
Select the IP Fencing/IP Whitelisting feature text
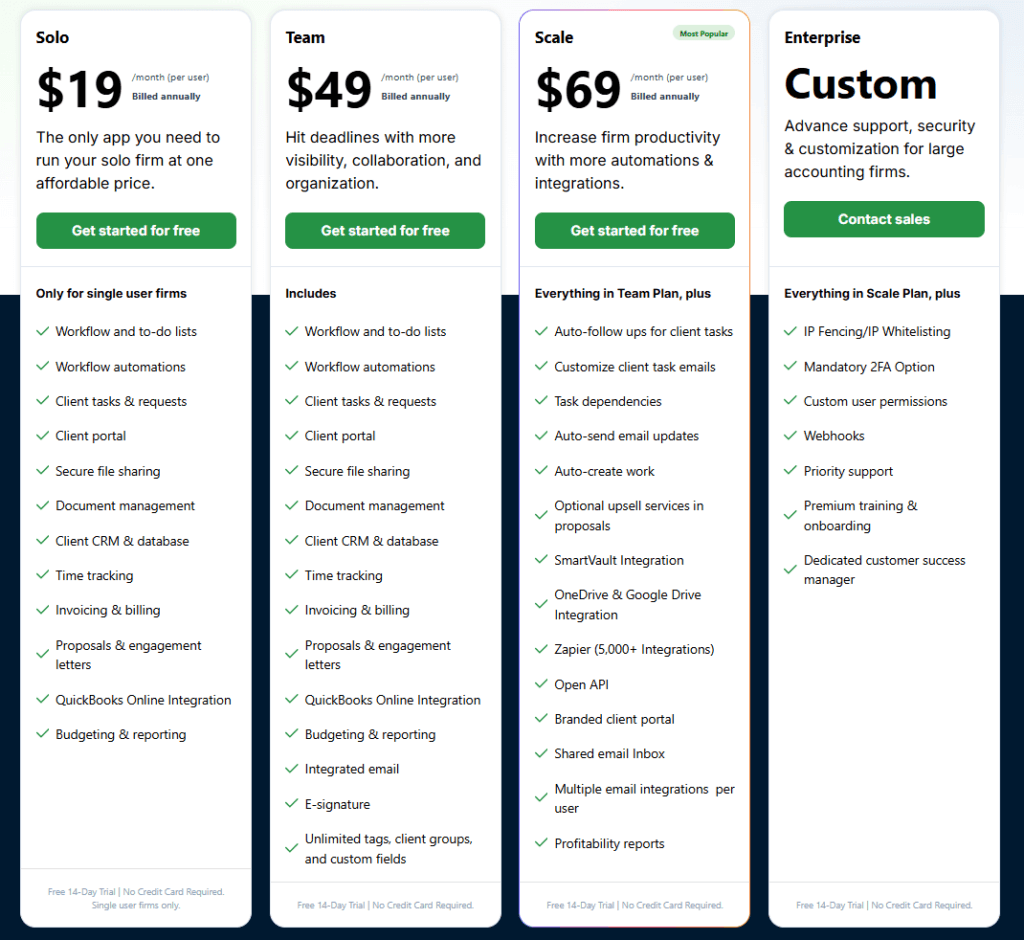click(x=877, y=332)
